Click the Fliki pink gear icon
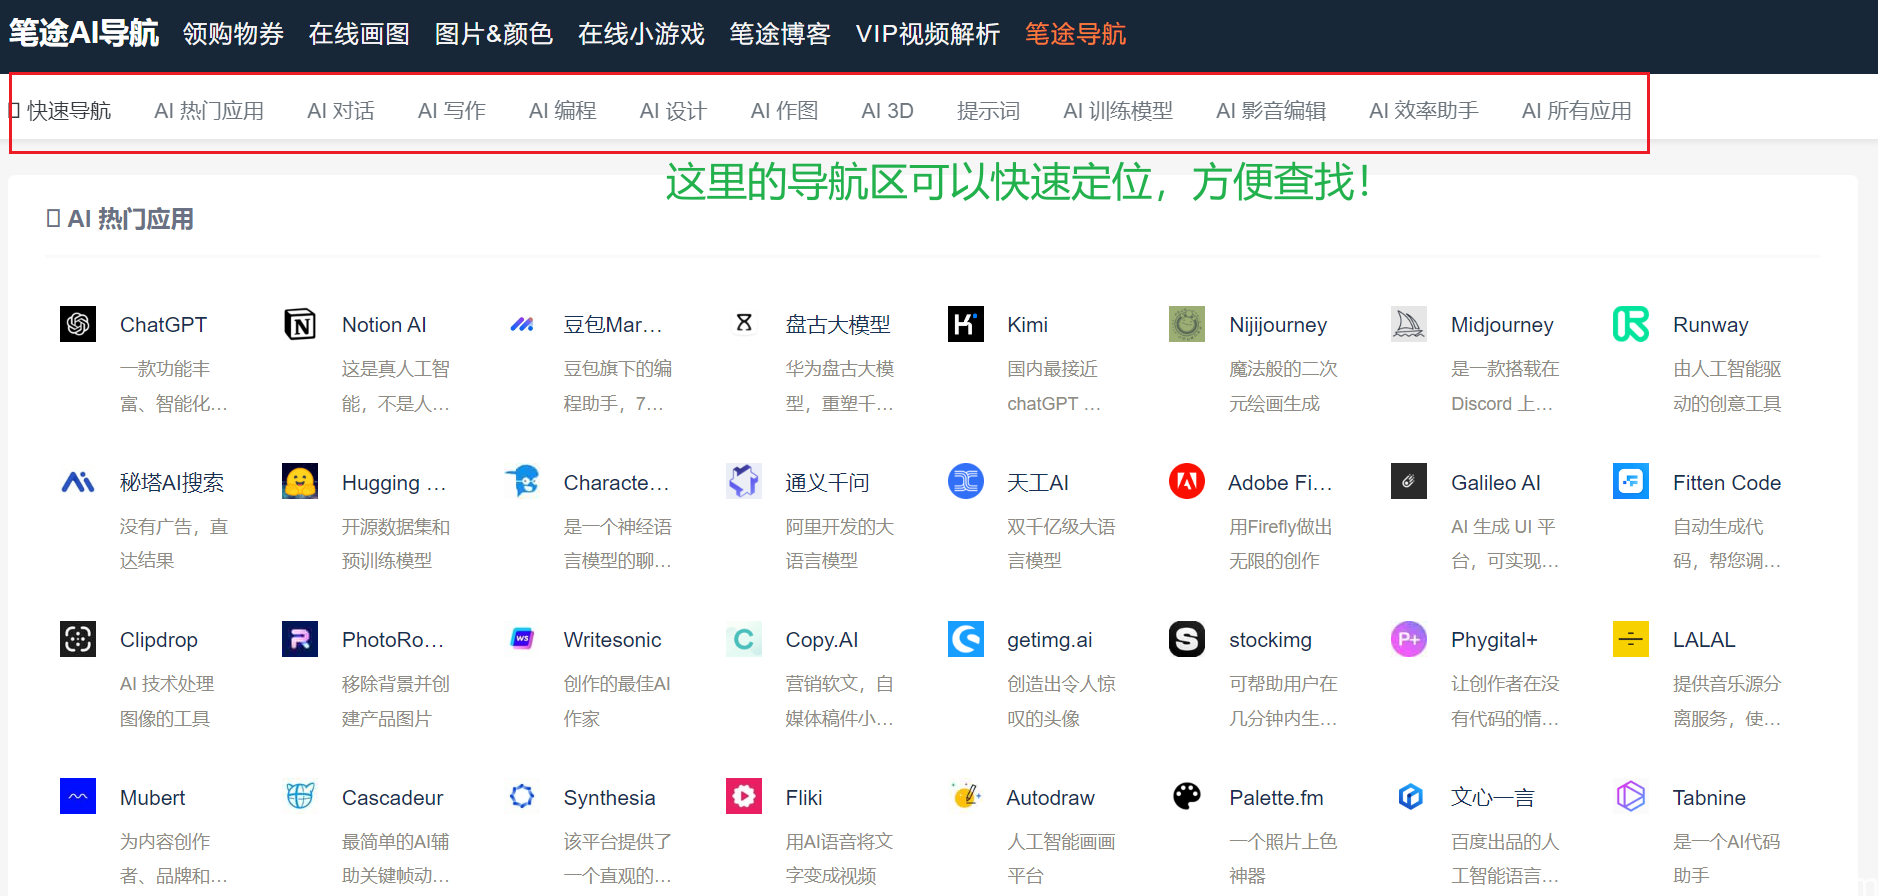The image size is (1878, 896). [x=744, y=797]
